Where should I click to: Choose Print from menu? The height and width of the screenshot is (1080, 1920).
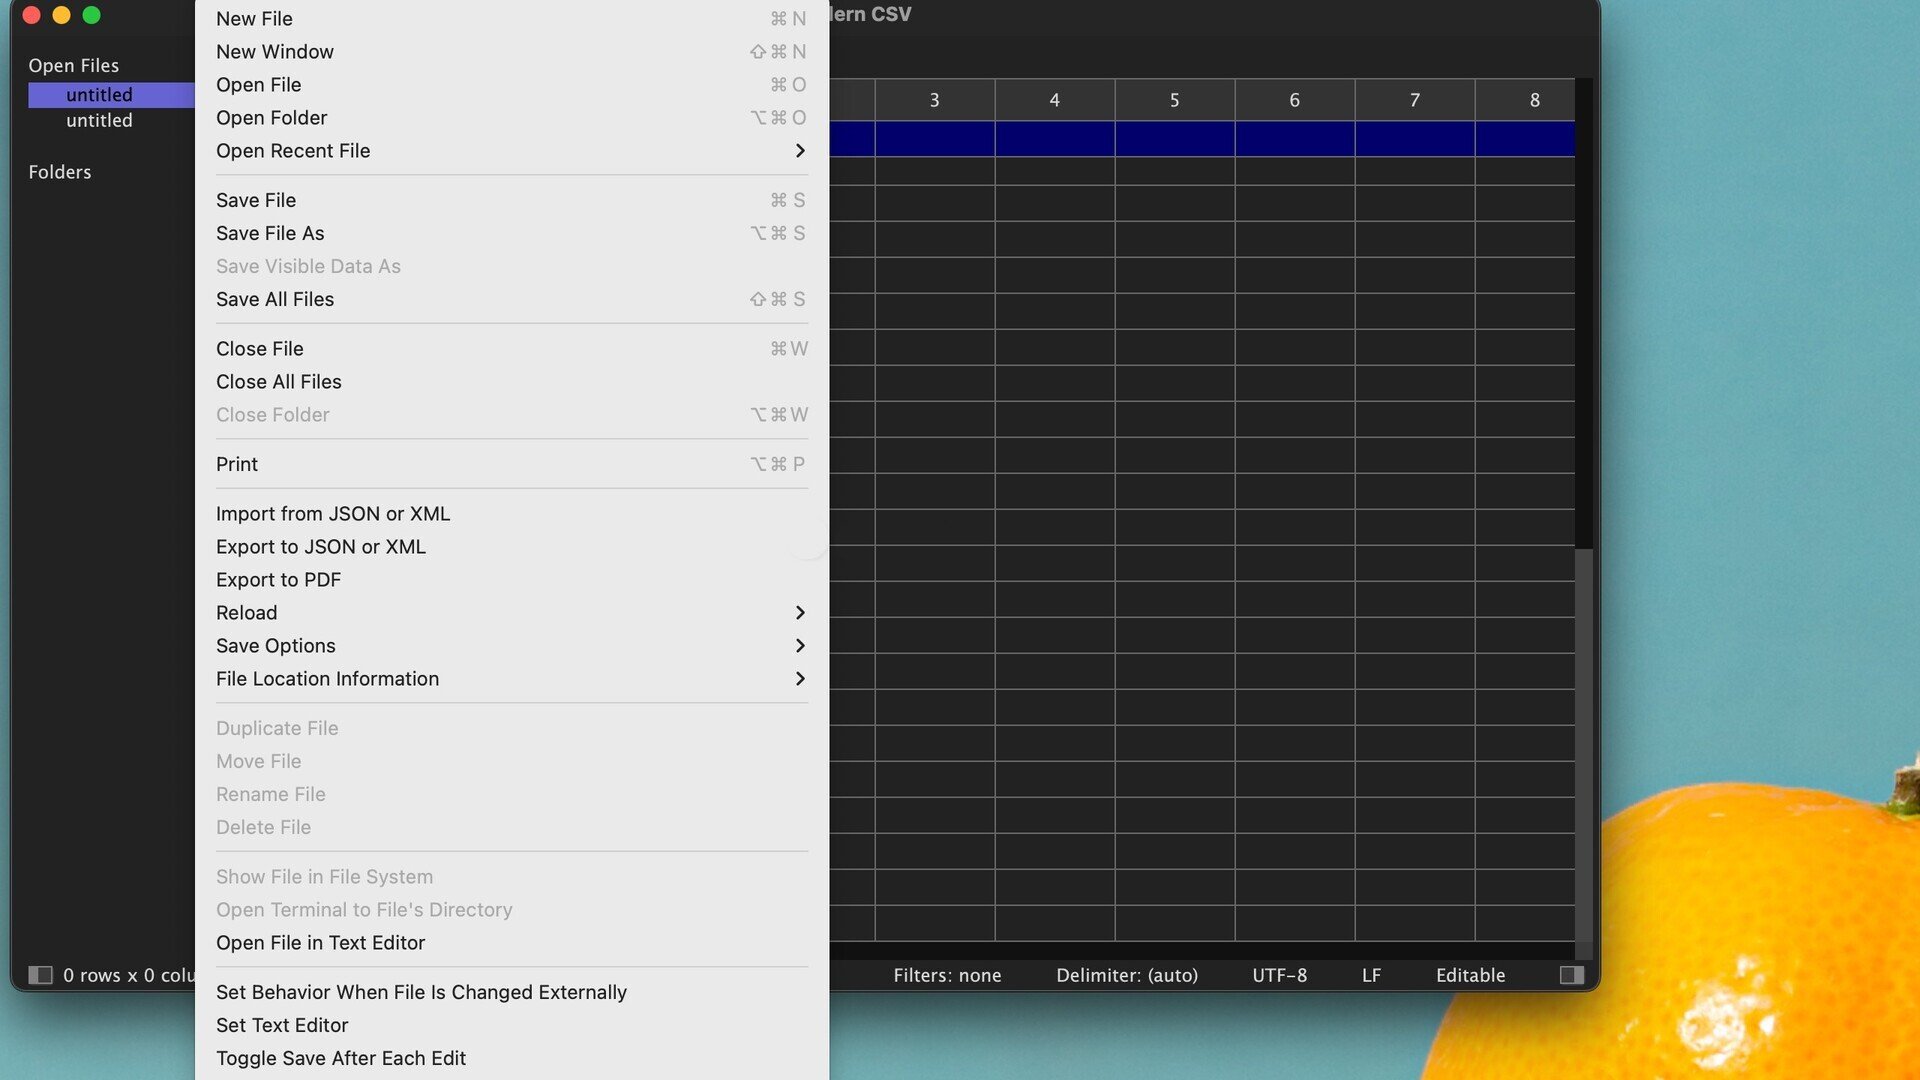[x=512, y=464]
